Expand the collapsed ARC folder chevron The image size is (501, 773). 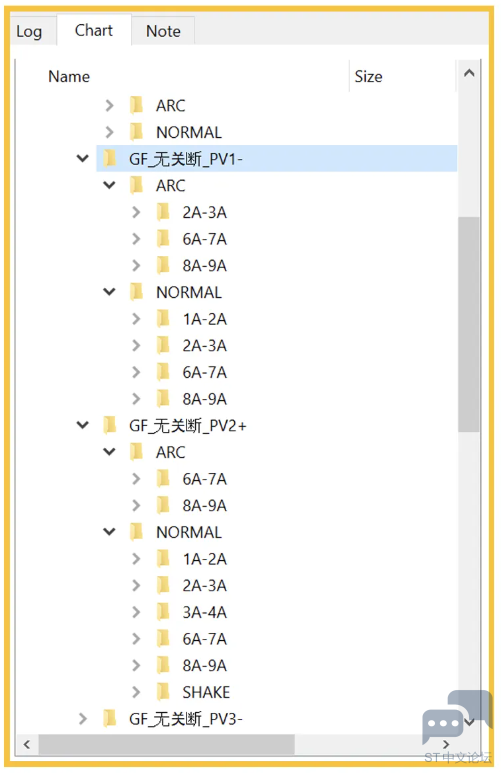109,105
